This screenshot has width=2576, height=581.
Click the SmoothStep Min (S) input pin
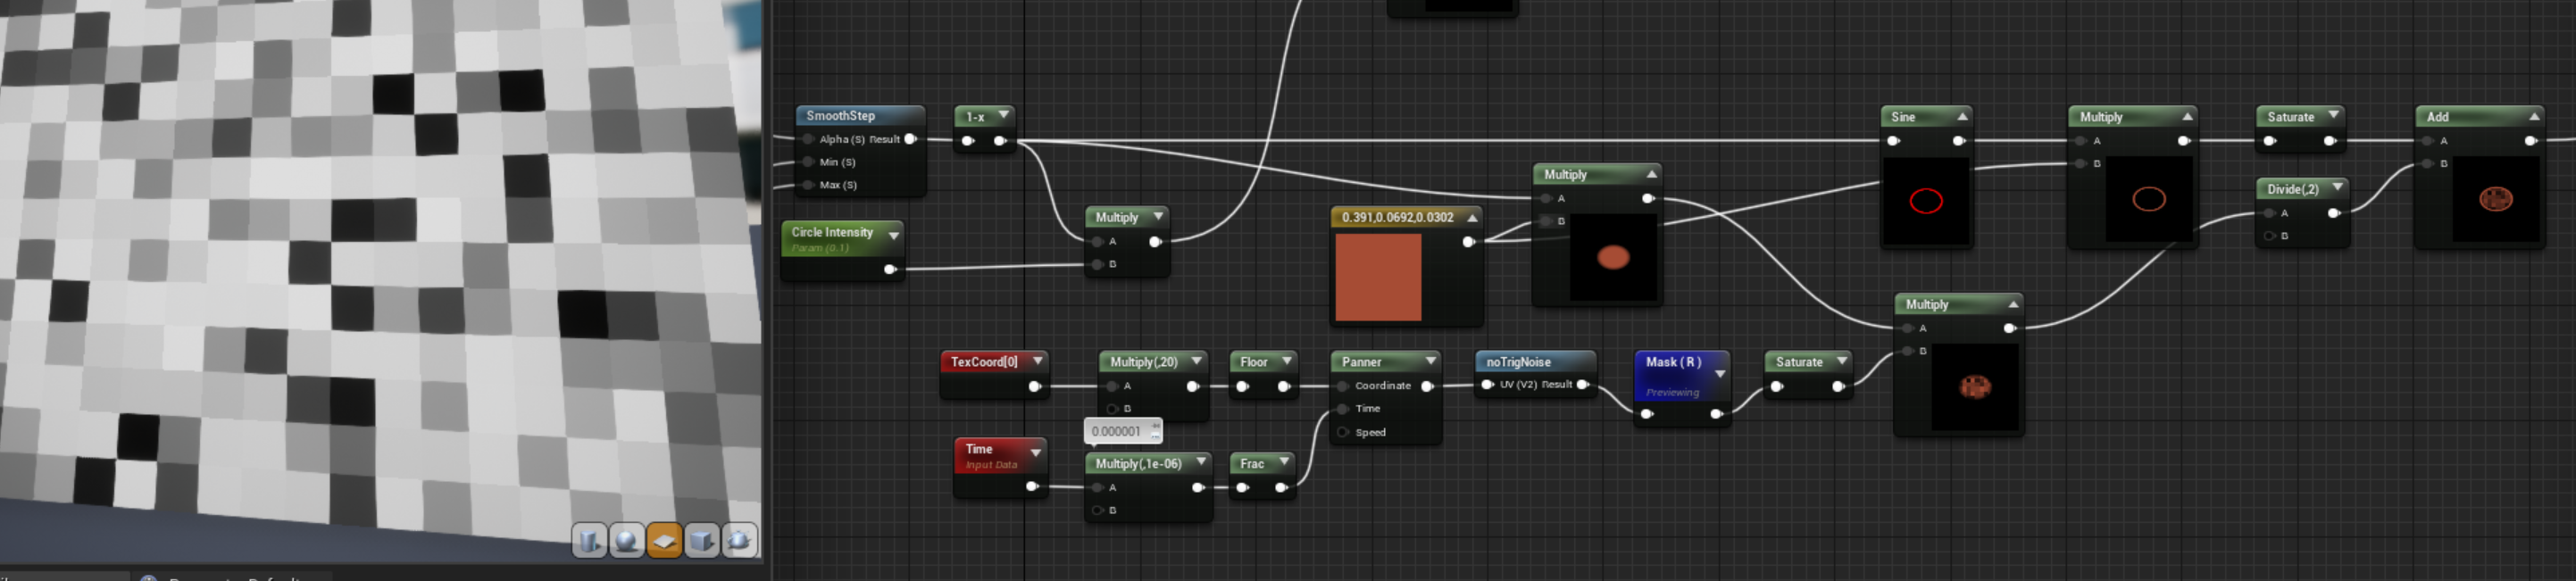coord(808,162)
